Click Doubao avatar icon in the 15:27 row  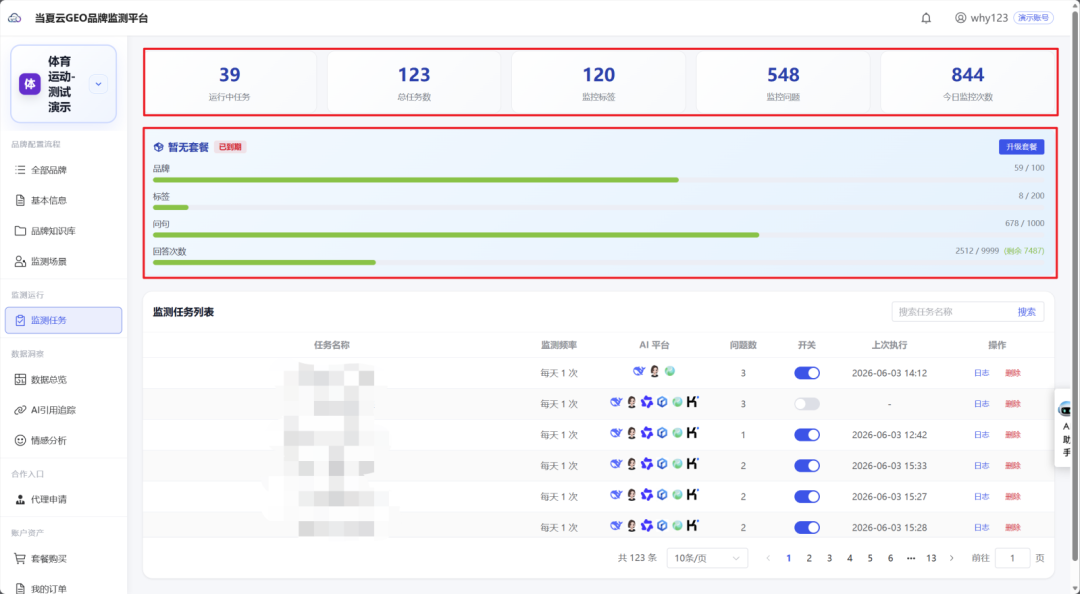[x=632, y=495]
